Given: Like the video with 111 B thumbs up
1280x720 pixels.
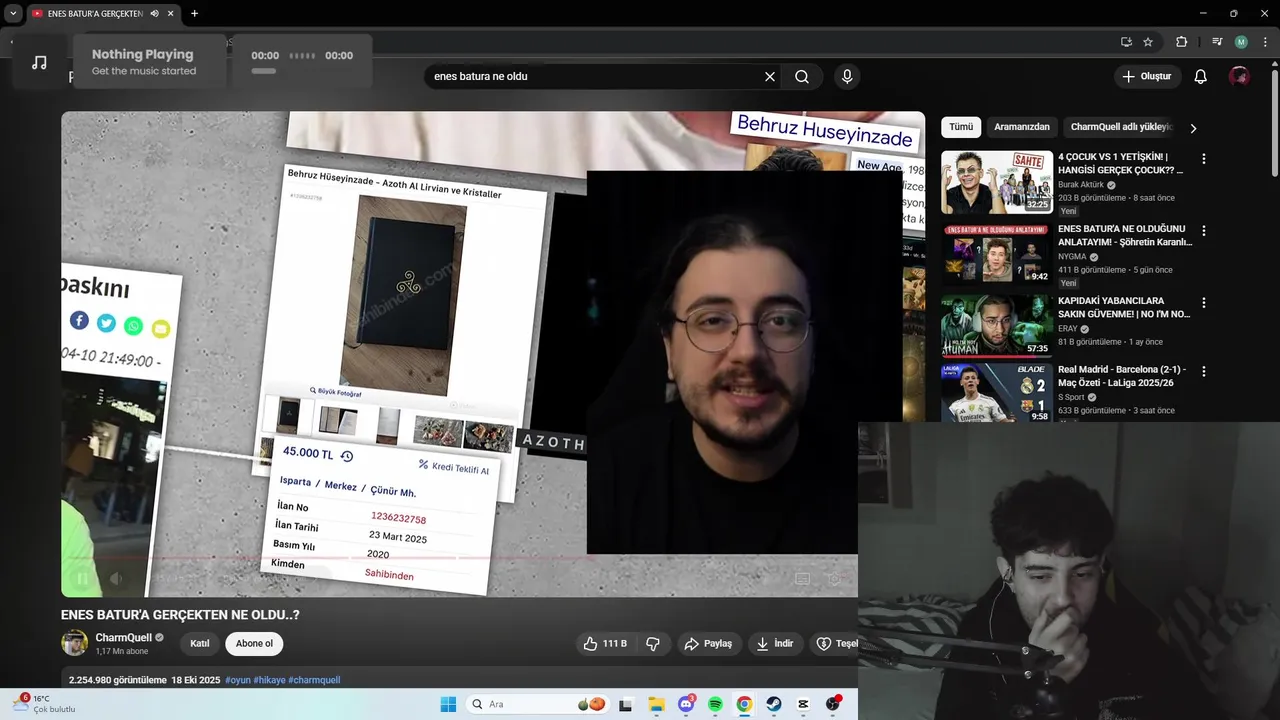Looking at the screenshot, I should tap(608, 644).
